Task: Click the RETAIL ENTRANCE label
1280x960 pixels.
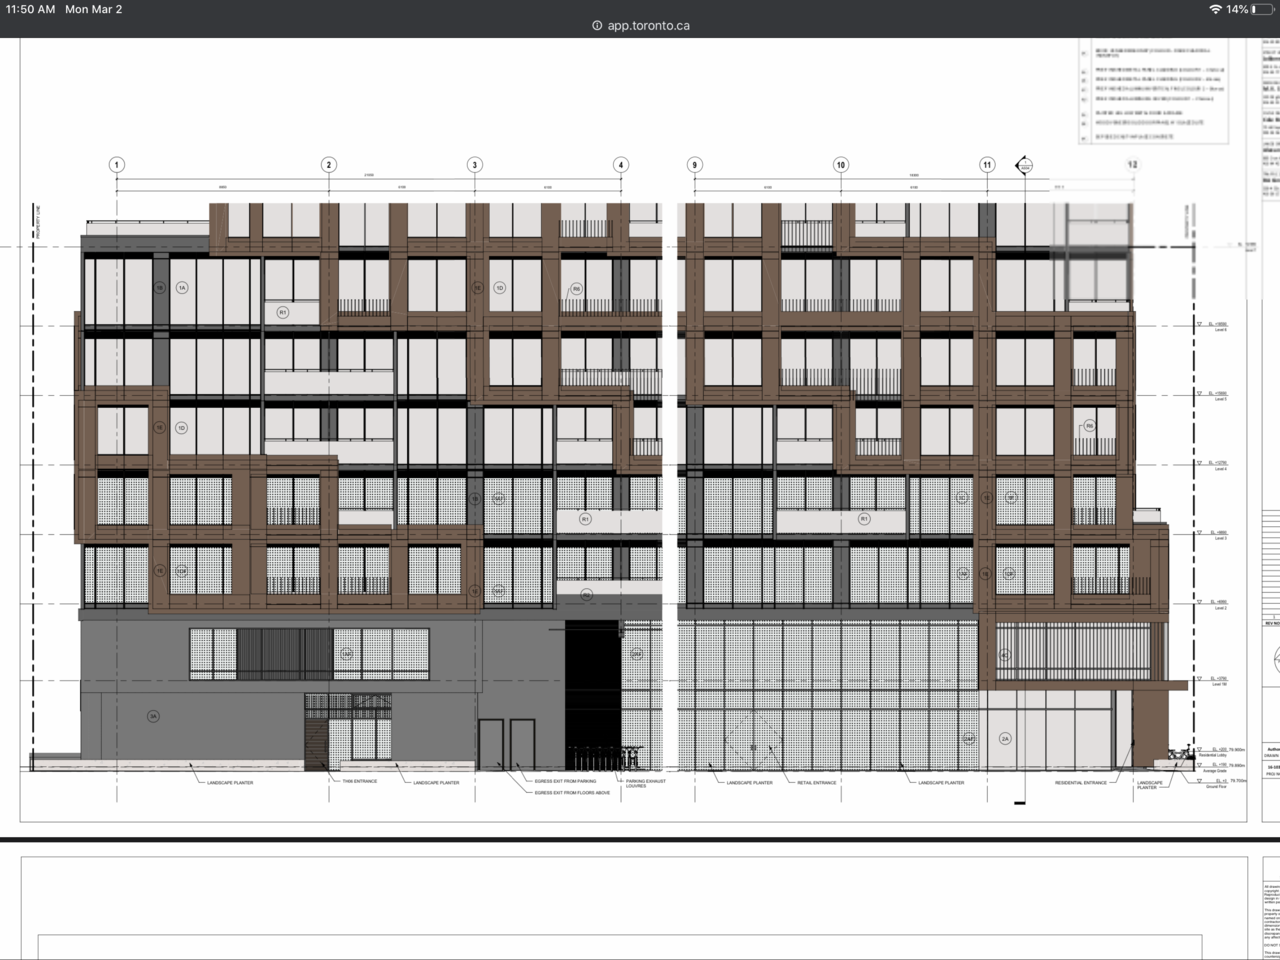Action: [x=817, y=782]
